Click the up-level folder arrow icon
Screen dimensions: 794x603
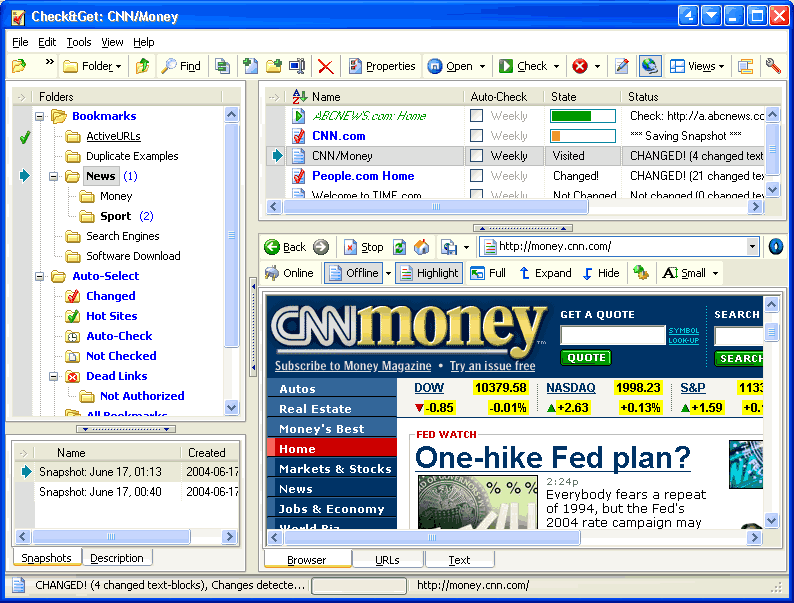coord(143,67)
